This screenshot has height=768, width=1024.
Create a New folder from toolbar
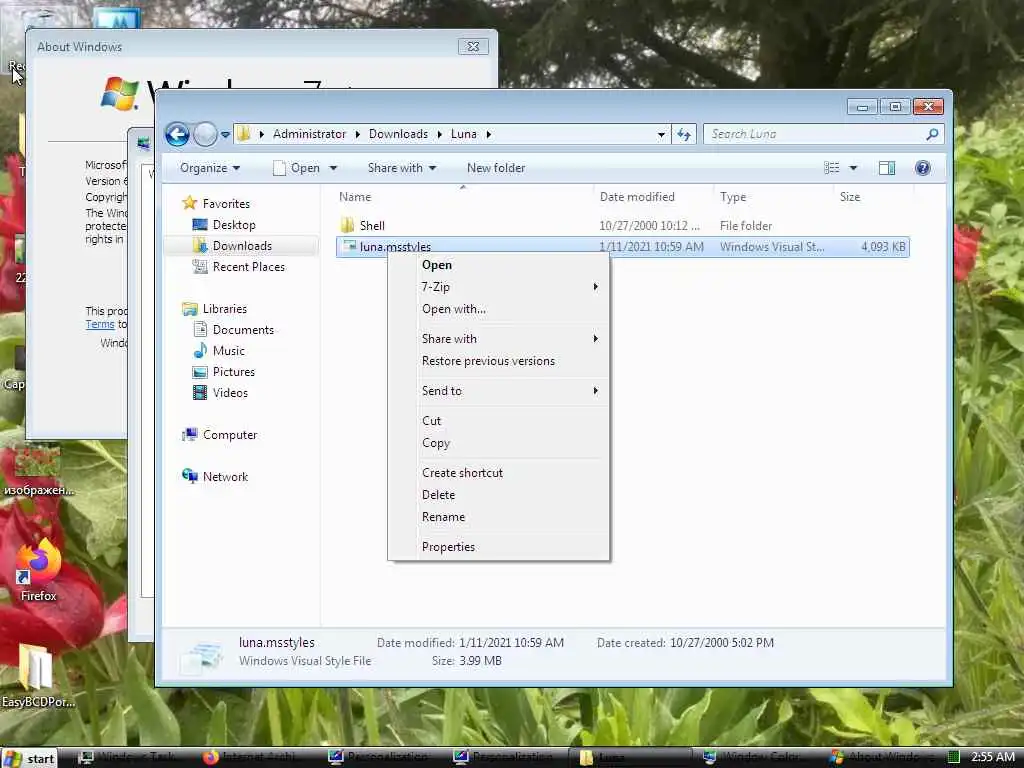click(x=496, y=168)
